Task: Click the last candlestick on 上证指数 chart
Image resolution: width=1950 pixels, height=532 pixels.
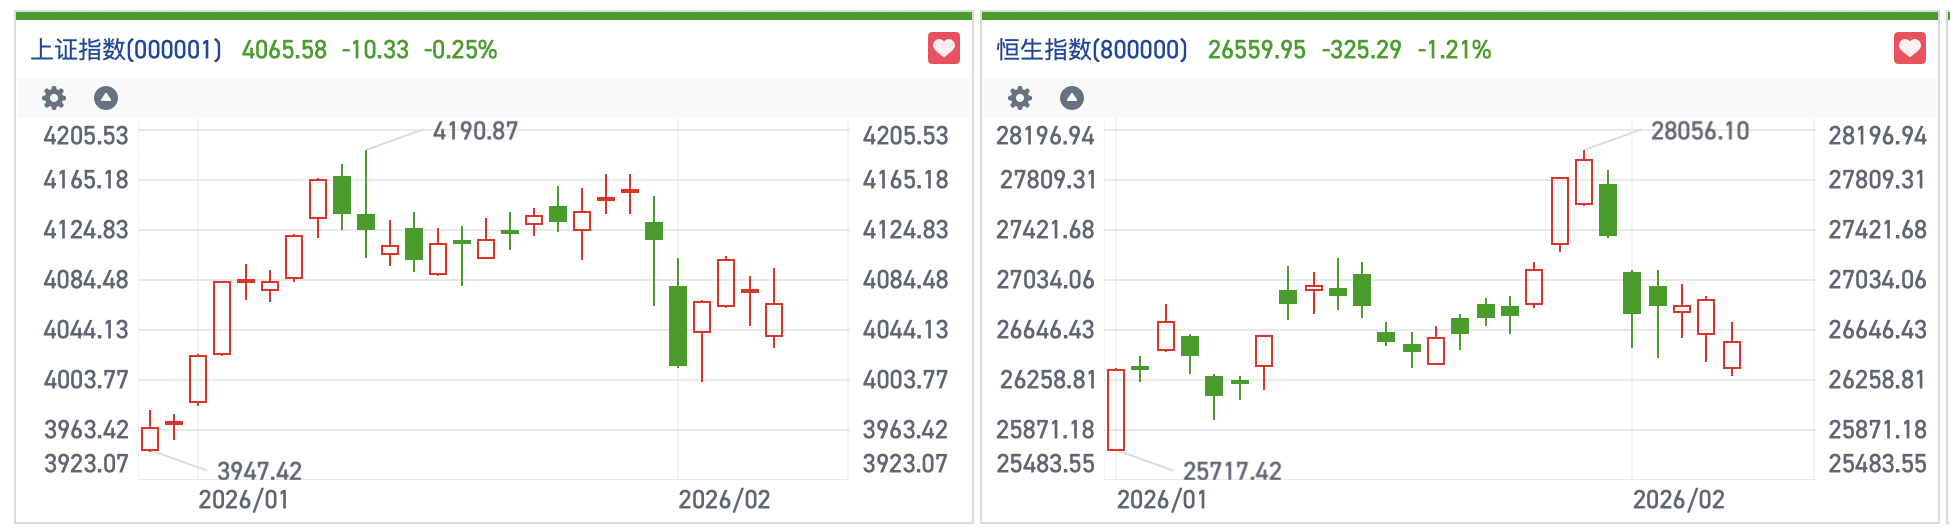Action: pyautogui.click(x=774, y=319)
